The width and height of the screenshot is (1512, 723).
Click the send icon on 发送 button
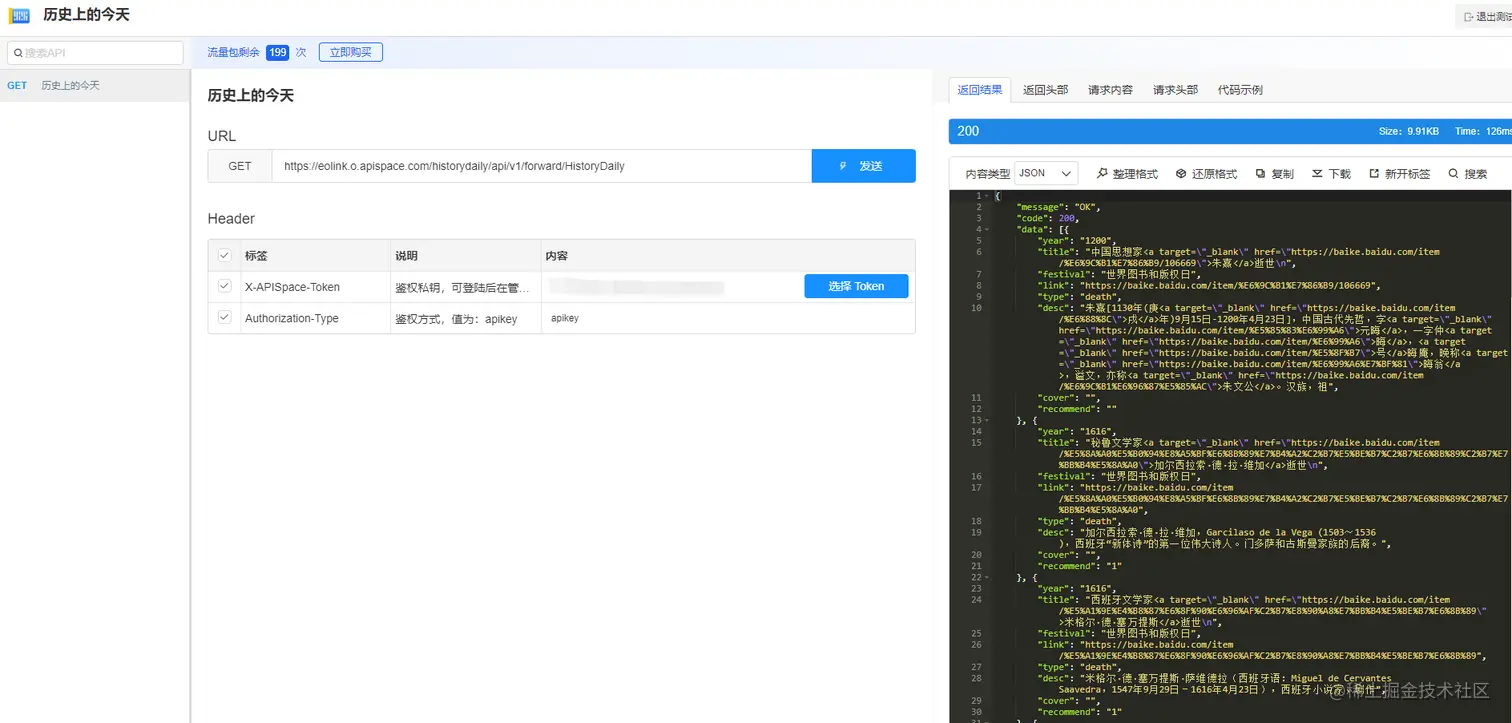pos(844,166)
